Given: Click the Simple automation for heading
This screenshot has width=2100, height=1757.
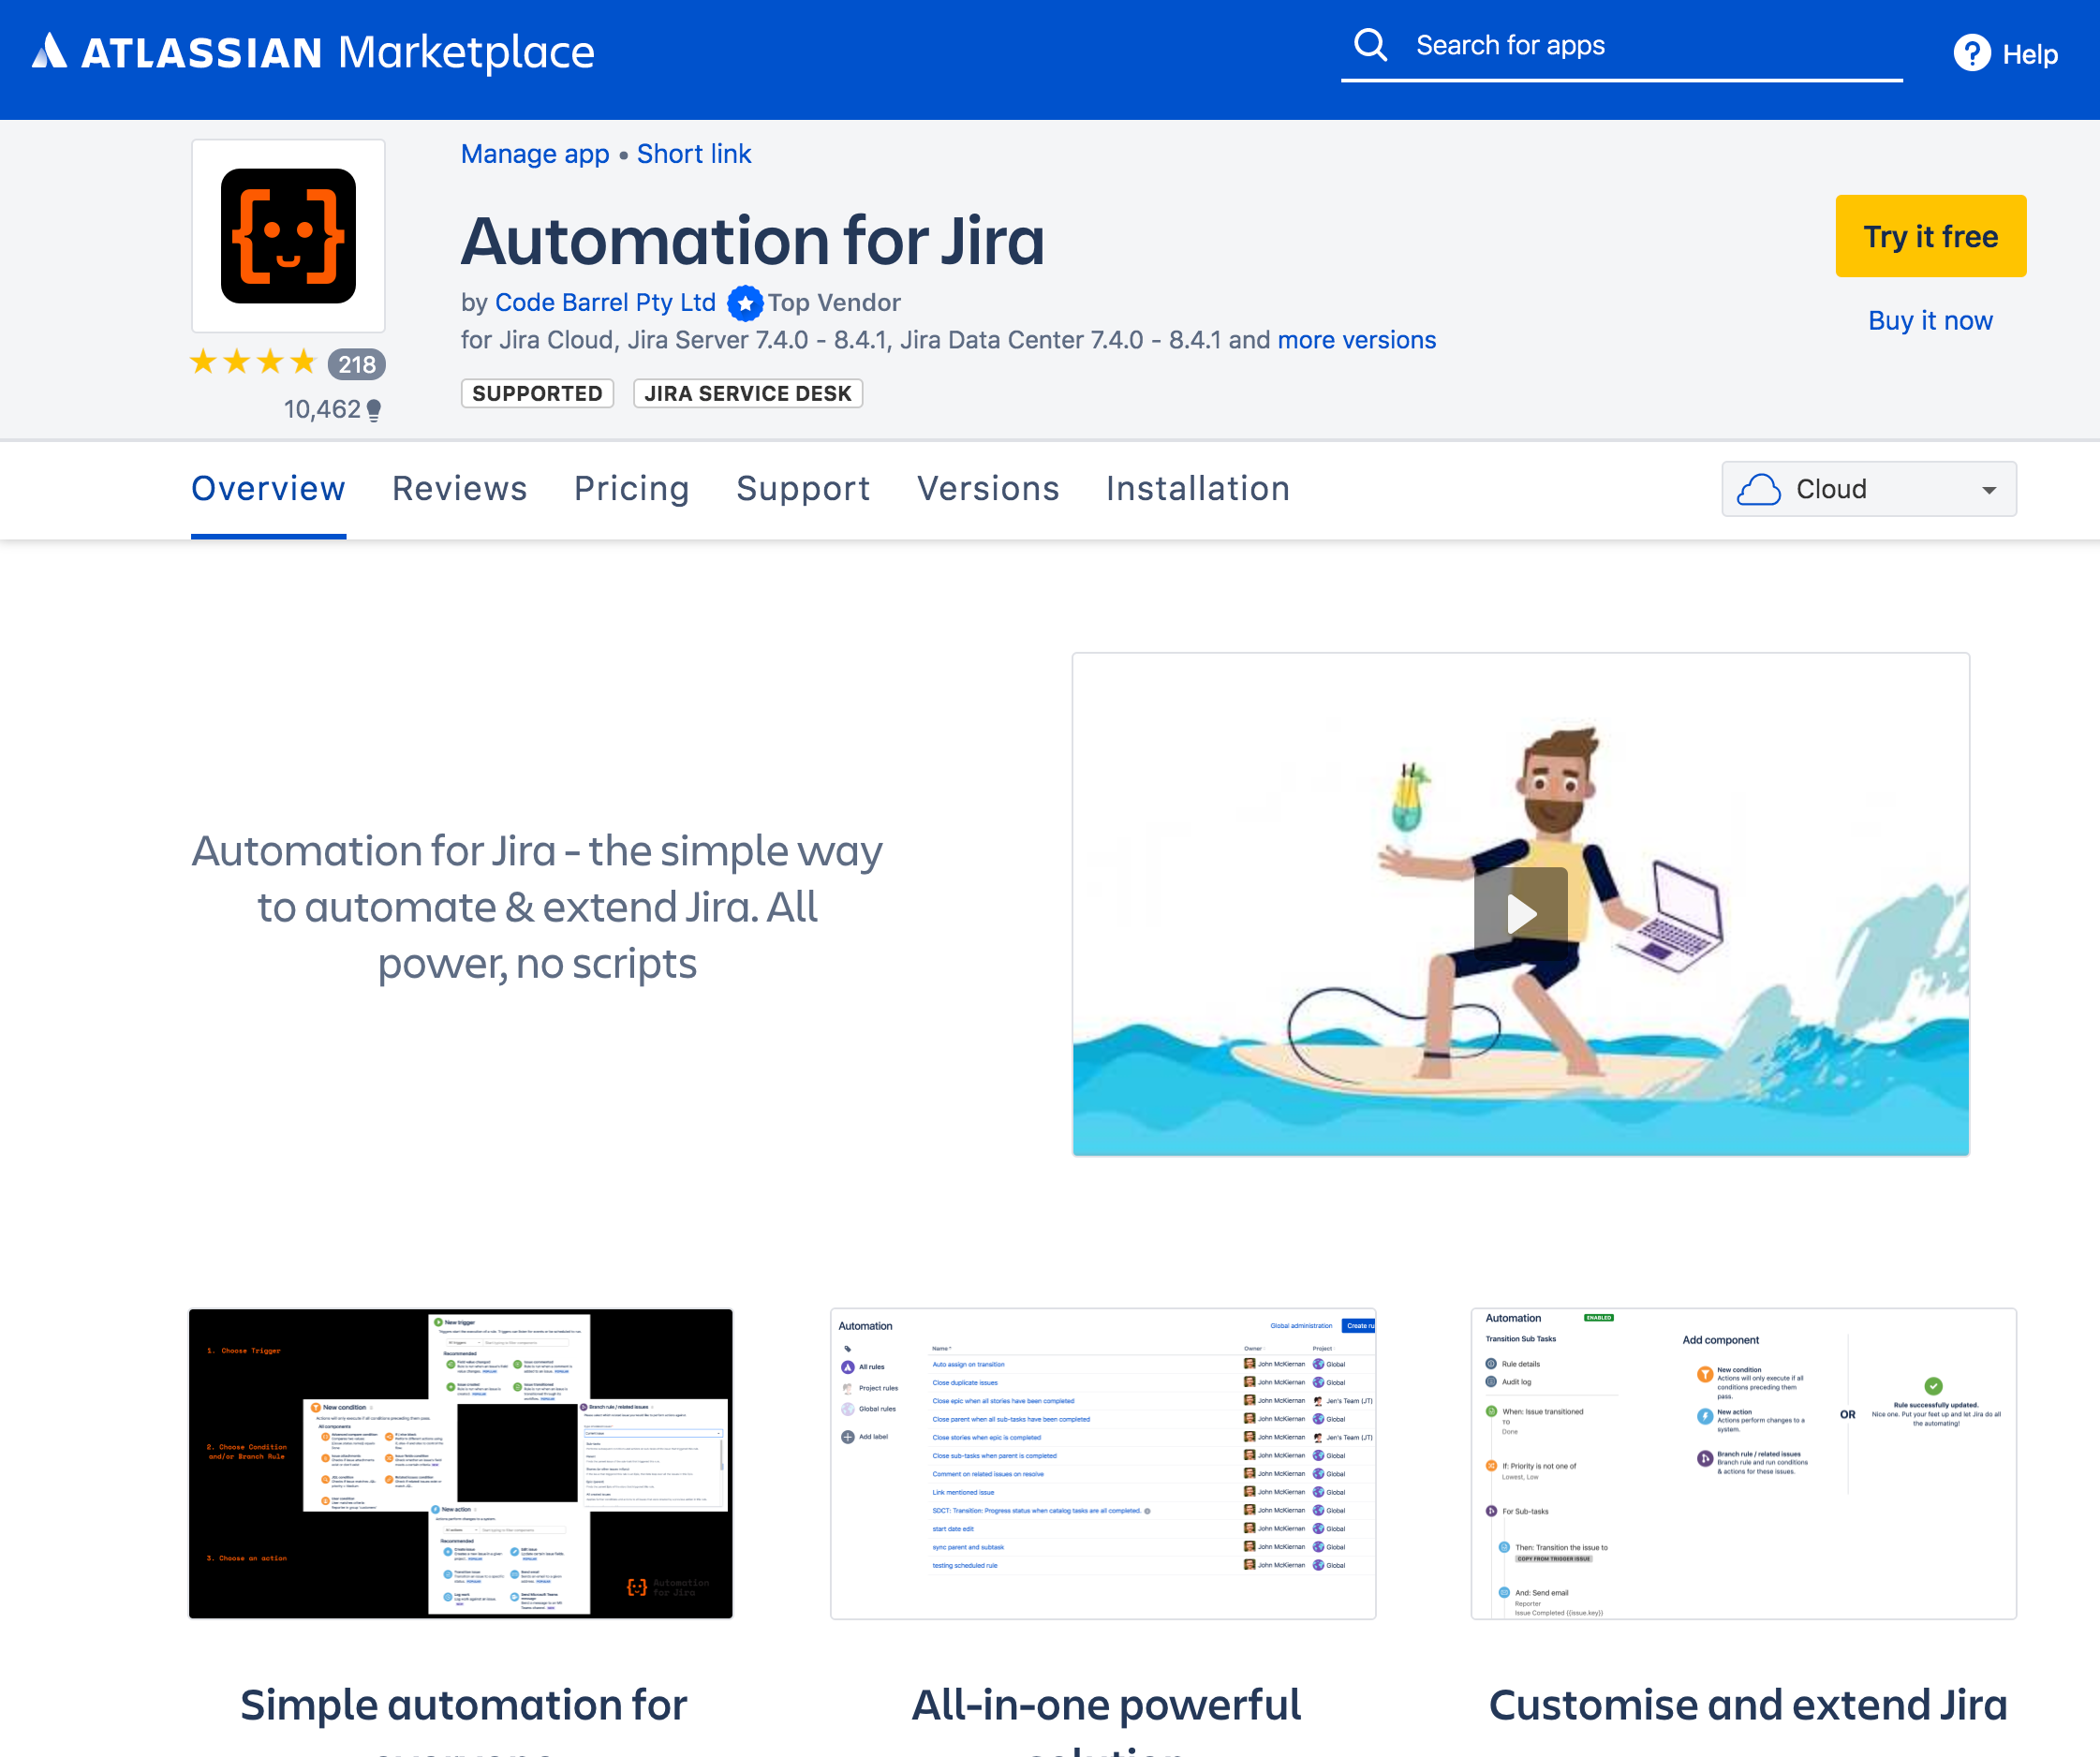Looking at the screenshot, I should 463,1707.
